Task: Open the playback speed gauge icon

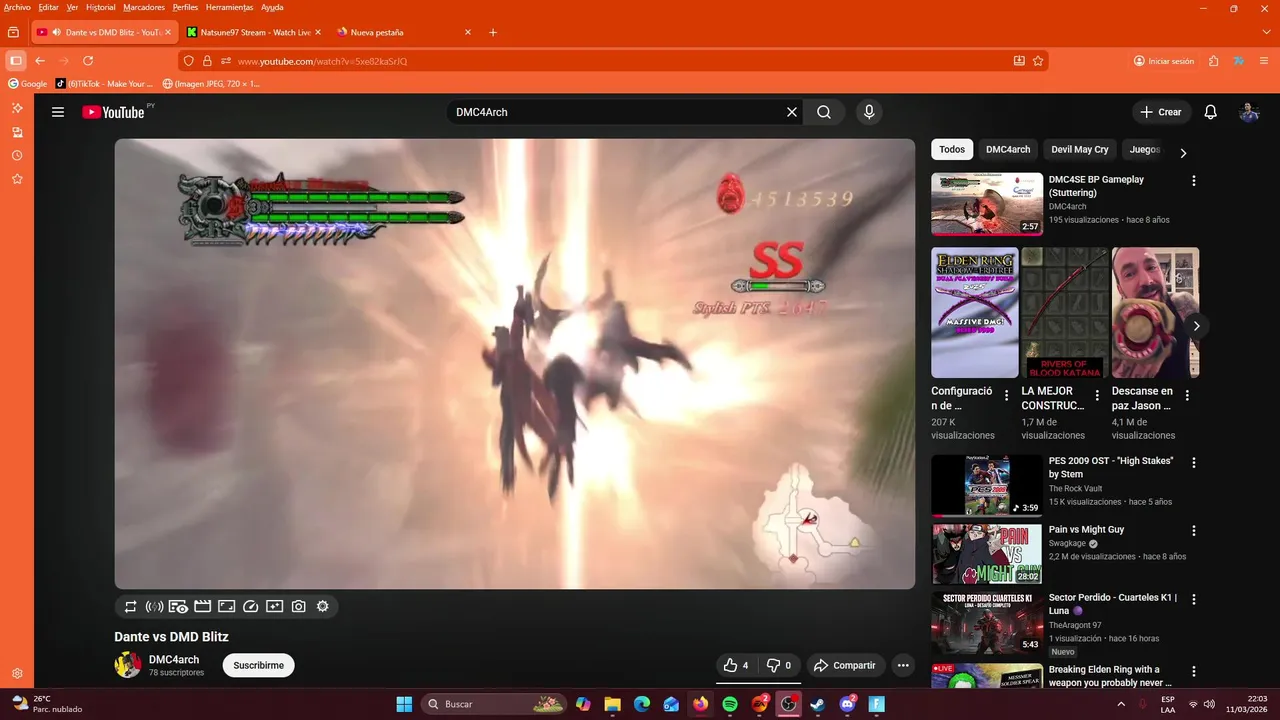Action: coord(250,606)
